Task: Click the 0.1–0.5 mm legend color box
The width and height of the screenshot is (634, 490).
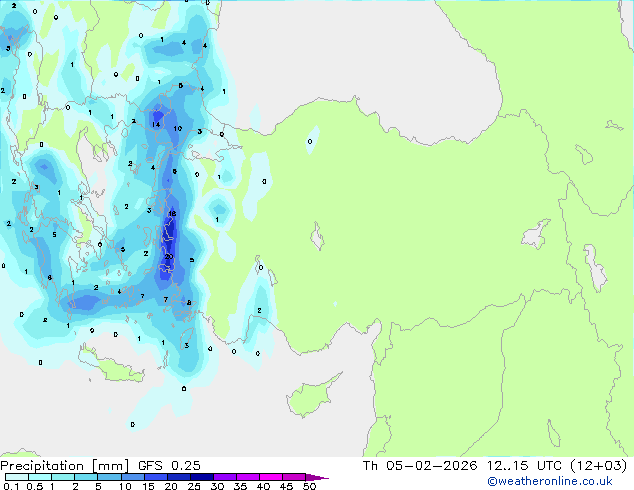Action: [17, 477]
